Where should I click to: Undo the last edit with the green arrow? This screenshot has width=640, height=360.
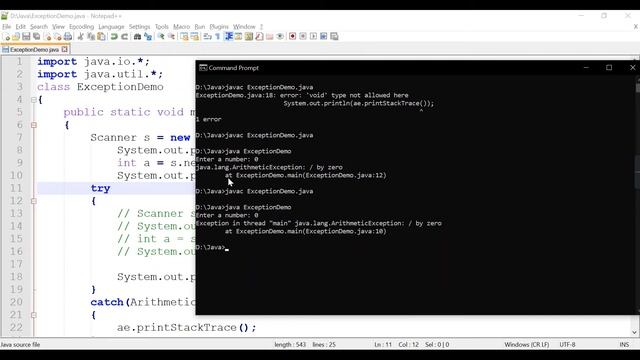coord(114,36)
